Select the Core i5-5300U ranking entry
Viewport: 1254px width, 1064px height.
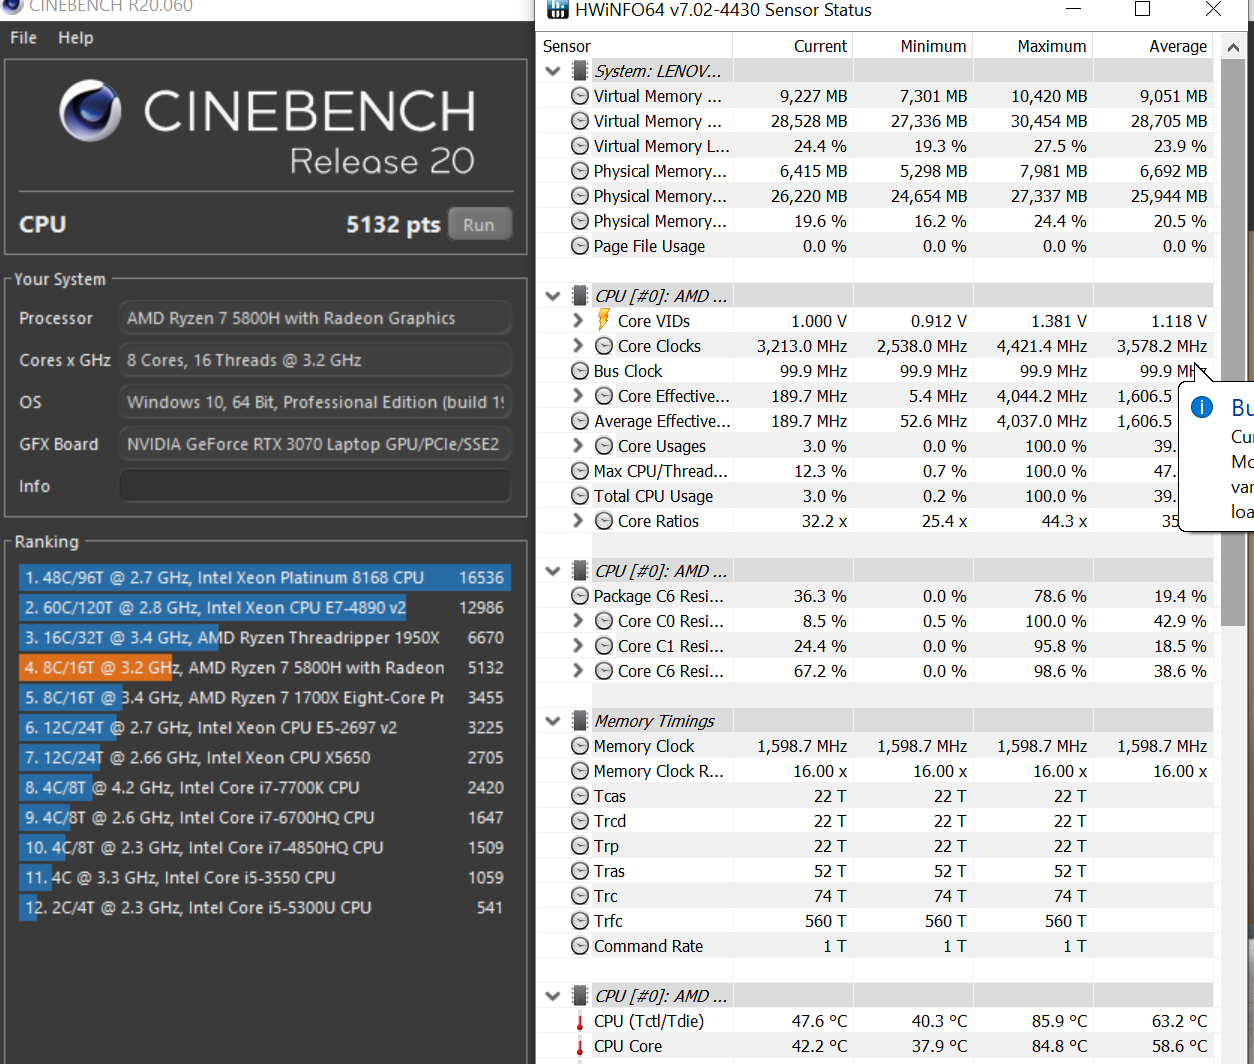click(265, 907)
